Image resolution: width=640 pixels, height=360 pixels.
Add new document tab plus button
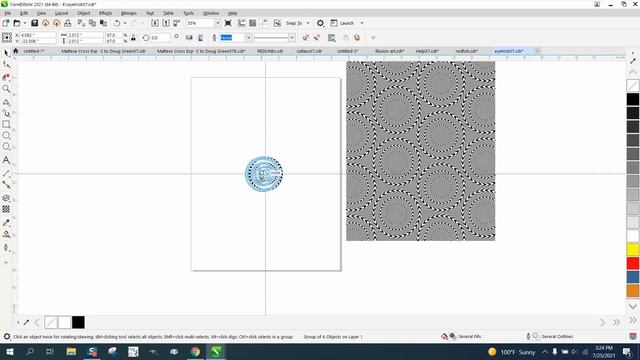click(x=538, y=51)
